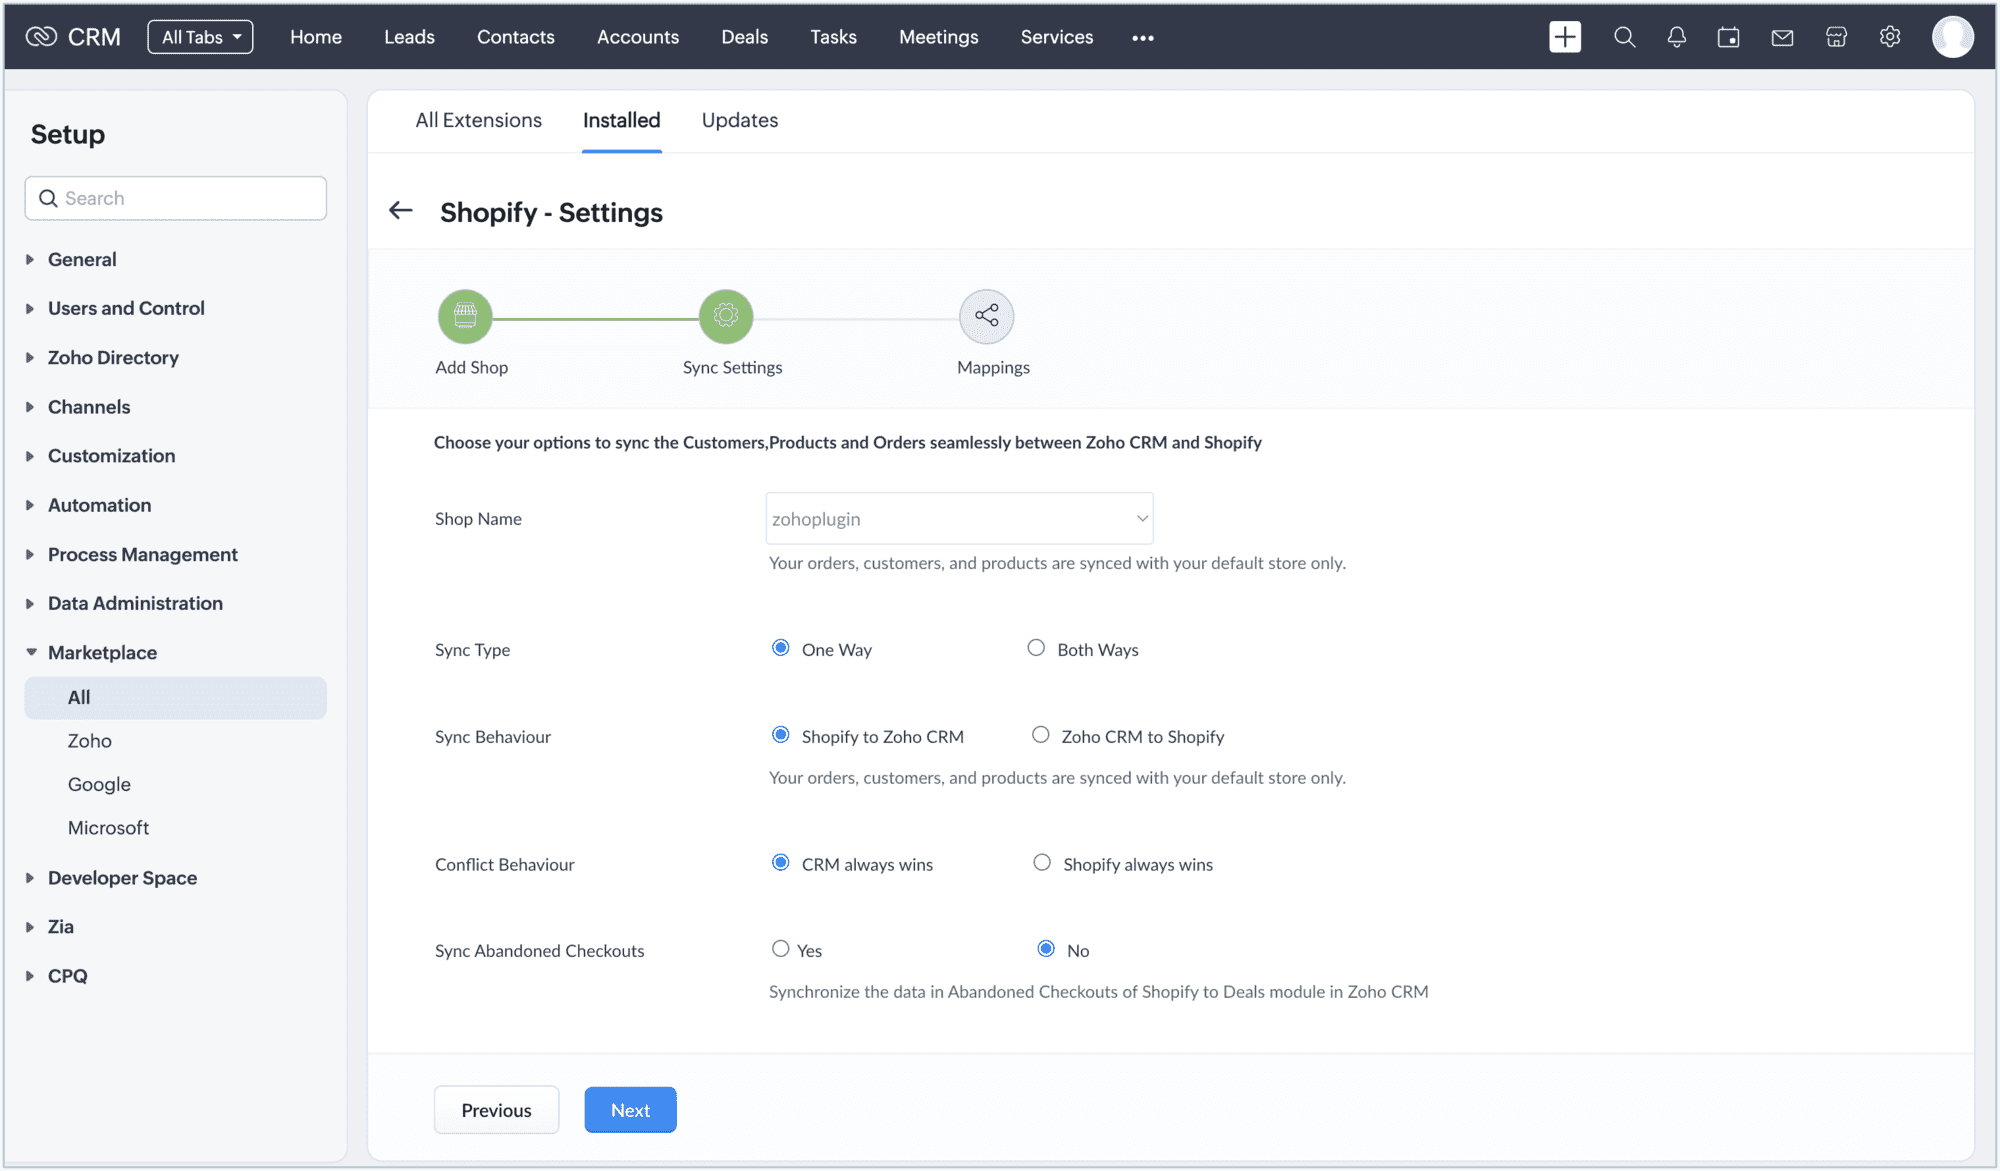Open the Shop Name dropdown
Screen dimensions: 2000x1171
959,518
